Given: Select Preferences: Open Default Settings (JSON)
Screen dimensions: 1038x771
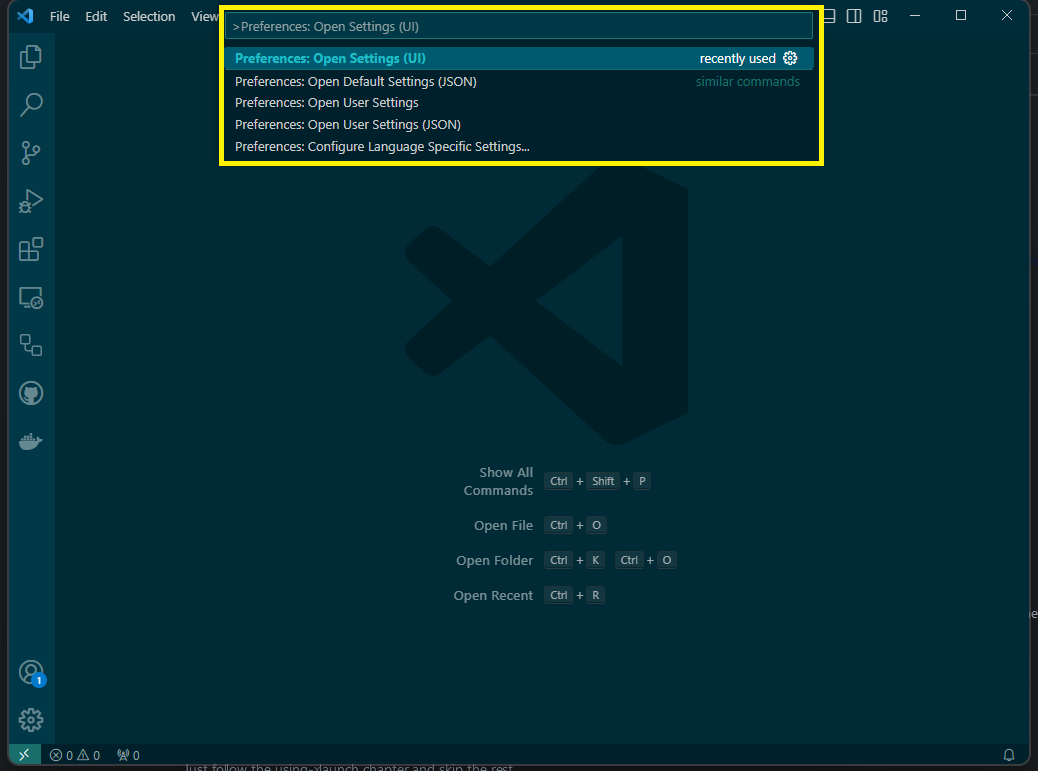Looking at the screenshot, I should coord(355,81).
